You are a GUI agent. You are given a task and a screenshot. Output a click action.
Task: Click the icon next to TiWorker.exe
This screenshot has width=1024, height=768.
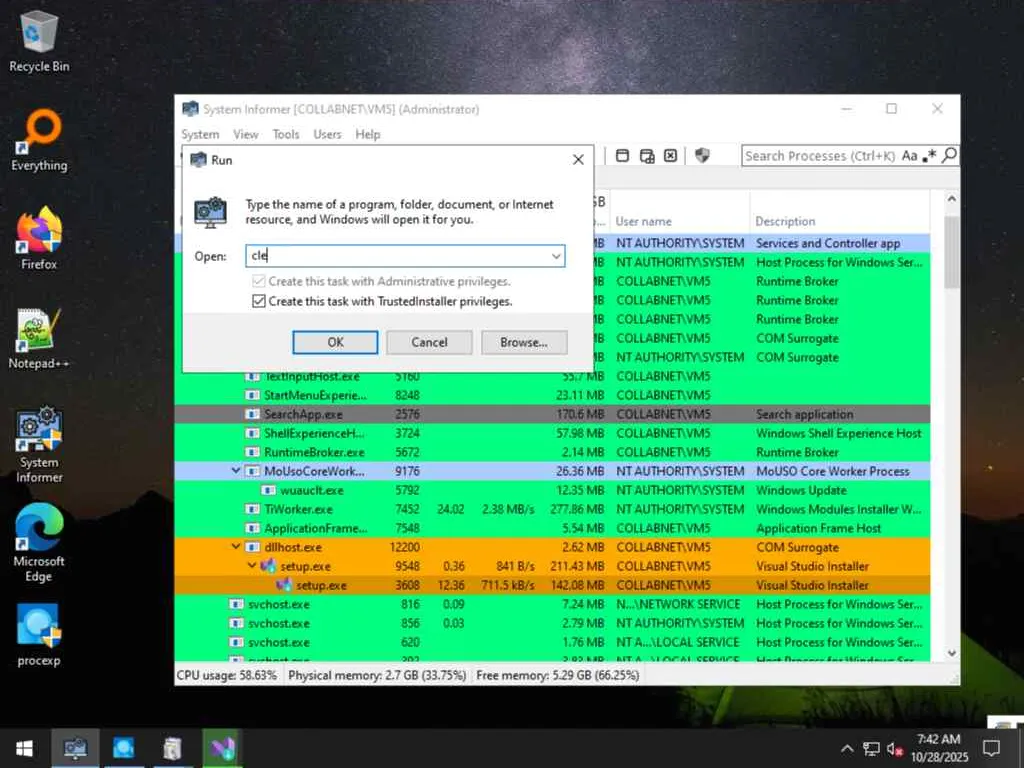pos(252,509)
